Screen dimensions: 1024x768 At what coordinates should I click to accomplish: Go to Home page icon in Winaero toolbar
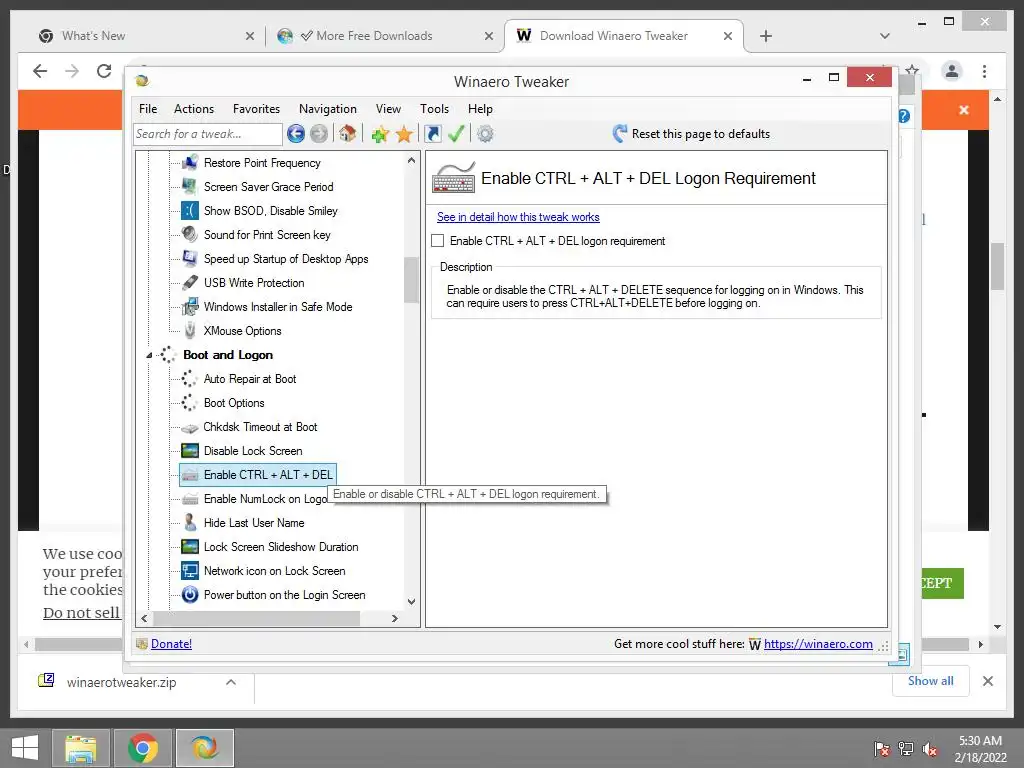tap(347, 134)
